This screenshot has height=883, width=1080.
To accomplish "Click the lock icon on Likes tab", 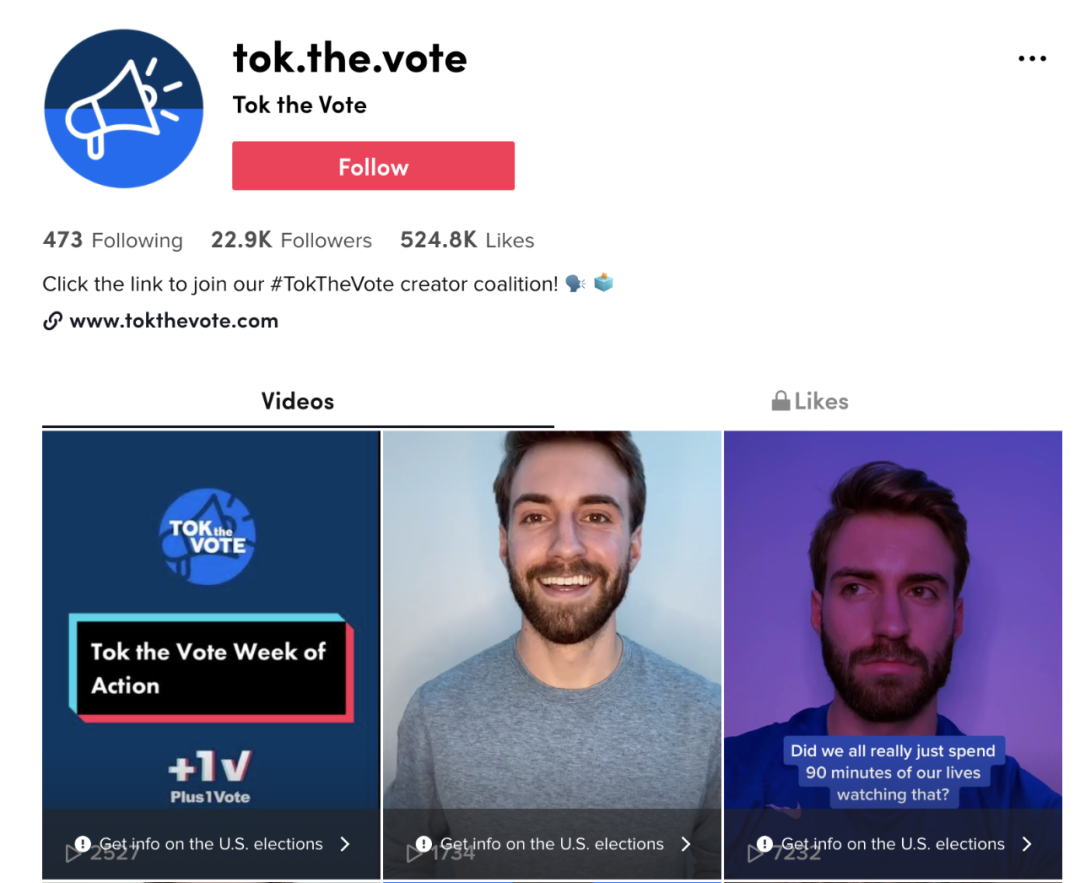I will pos(780,401).
